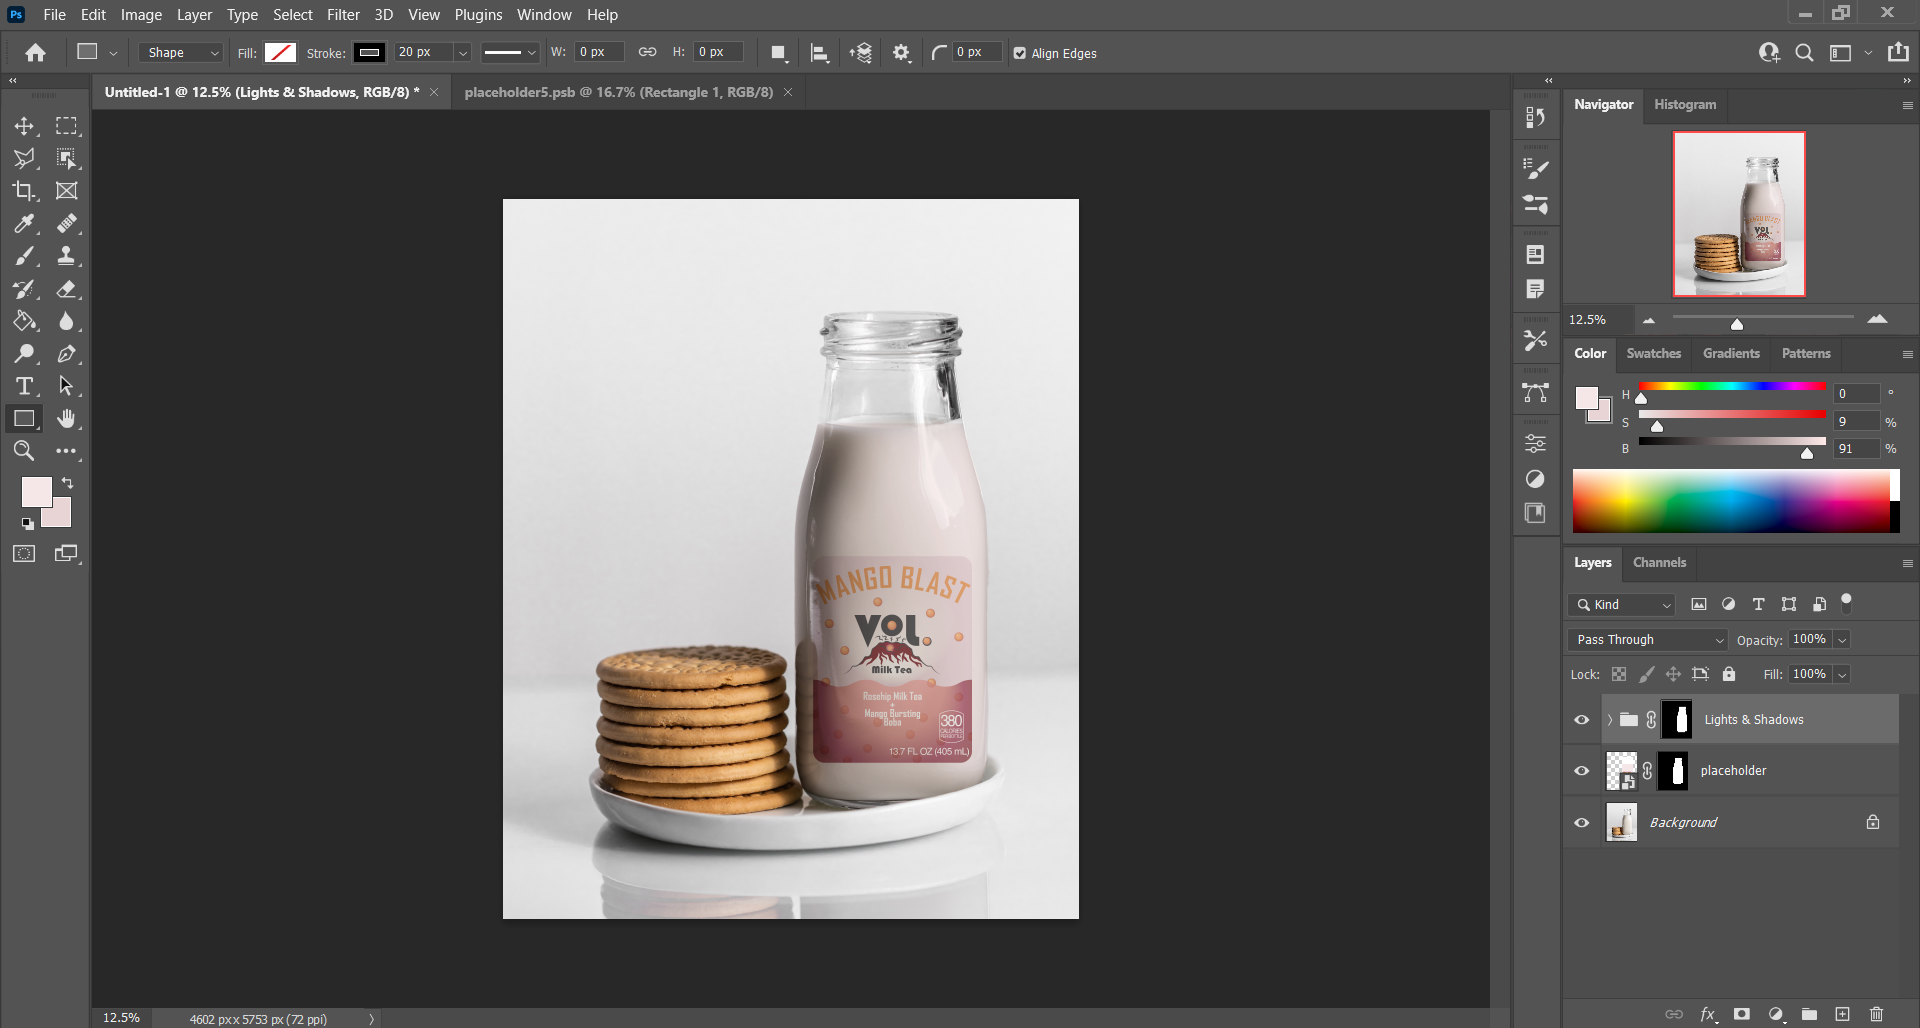Hide the Lights & Shadows group

pos(1582,720)
